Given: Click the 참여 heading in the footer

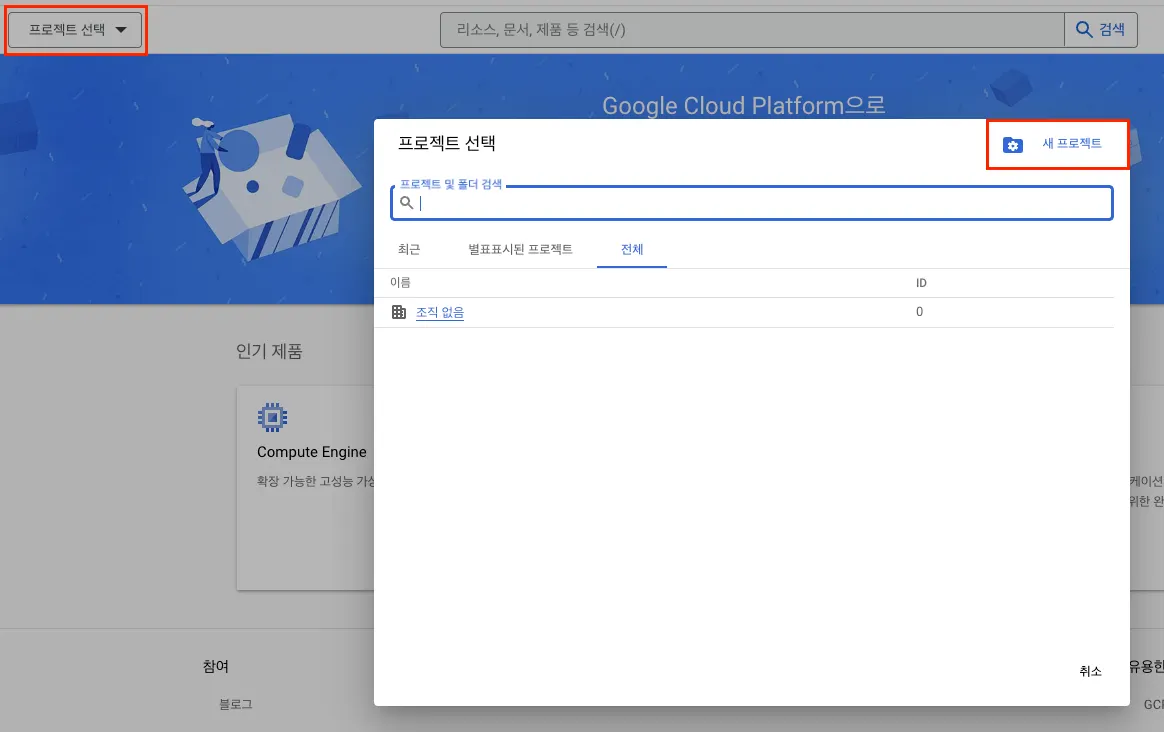Looking at the screenshot, I should [216, 667].
